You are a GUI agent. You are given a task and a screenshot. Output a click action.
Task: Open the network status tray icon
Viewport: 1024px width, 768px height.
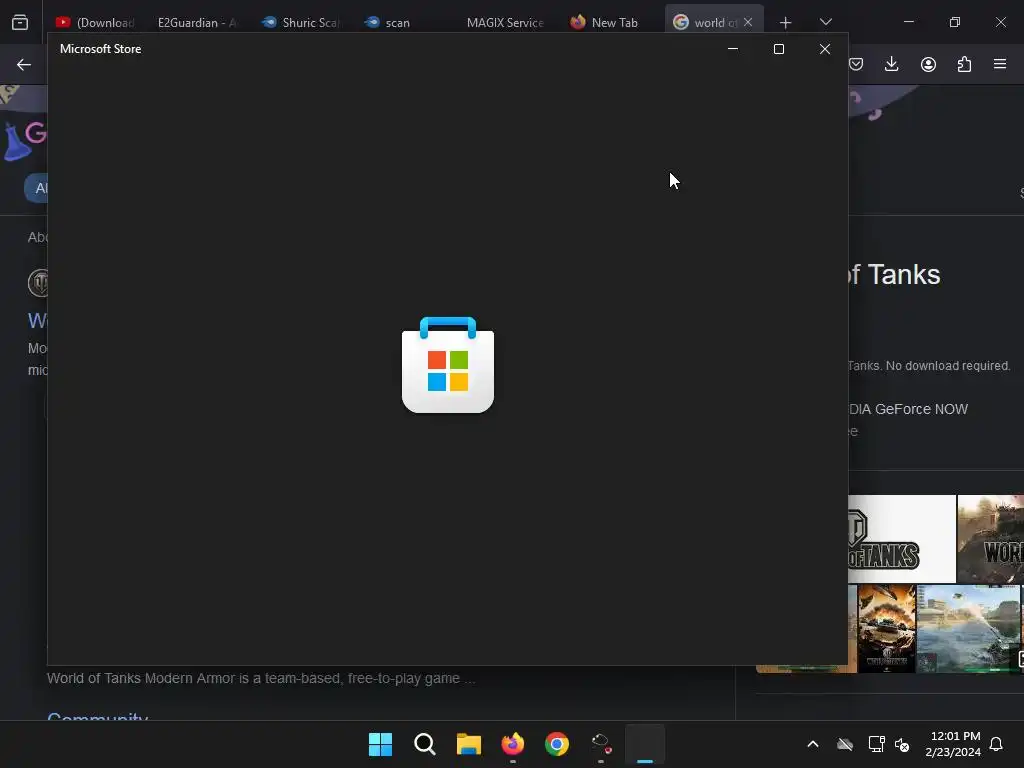click(876, 744)
